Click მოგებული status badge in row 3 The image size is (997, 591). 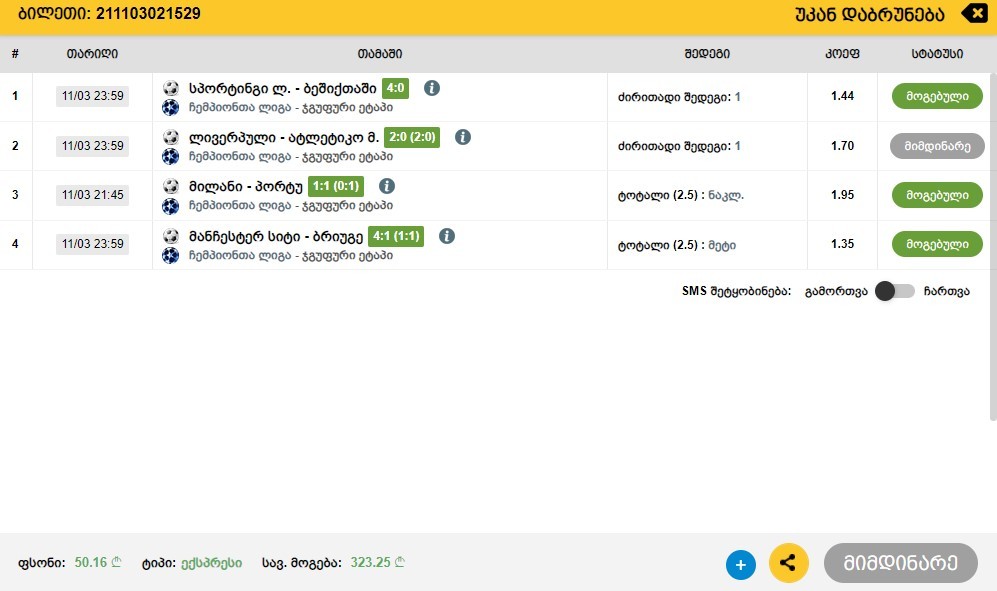click(x=937, y=195)
